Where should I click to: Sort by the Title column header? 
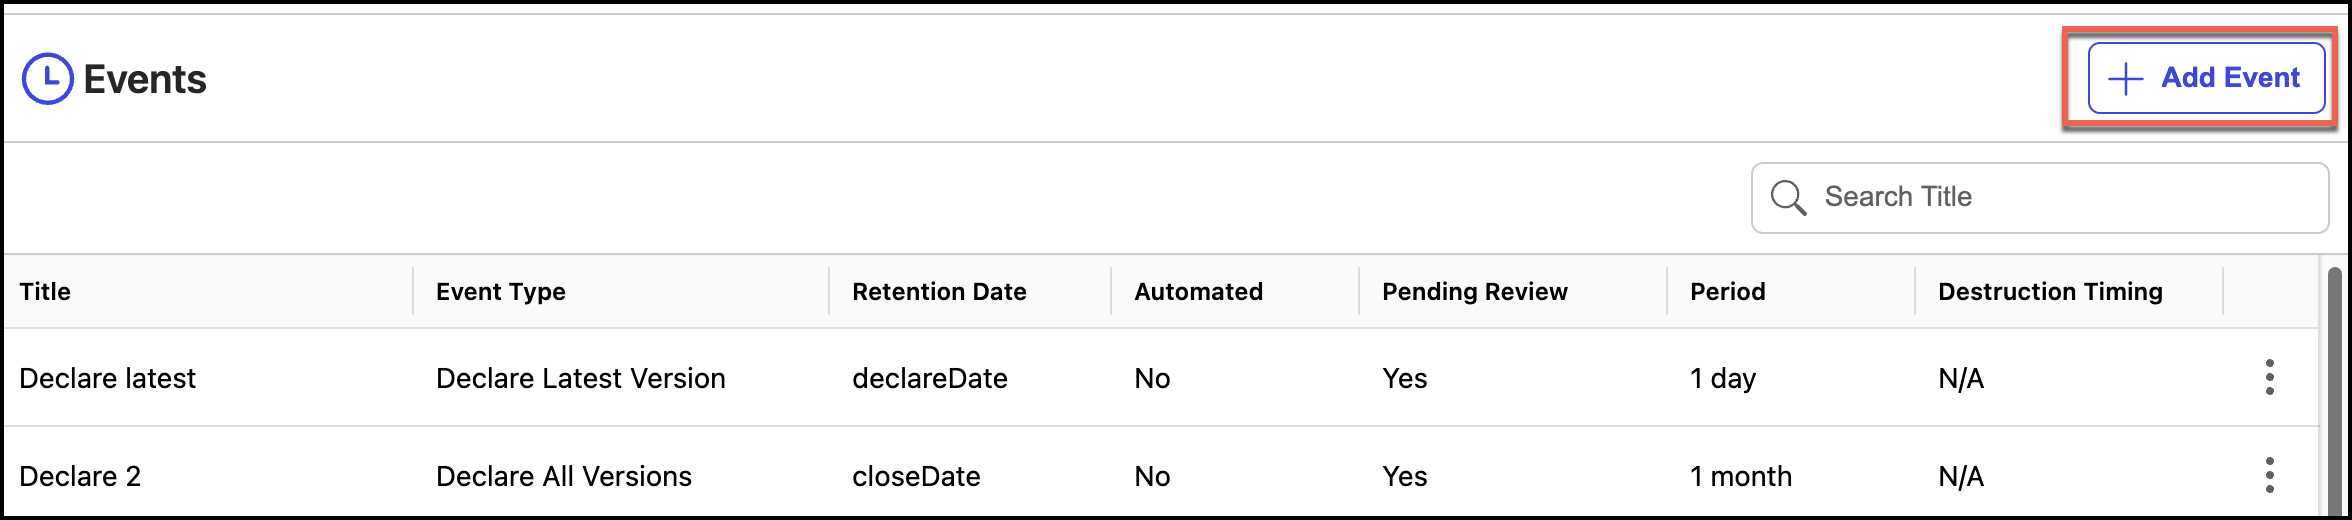pyautogui.click(x=45, y=292)
